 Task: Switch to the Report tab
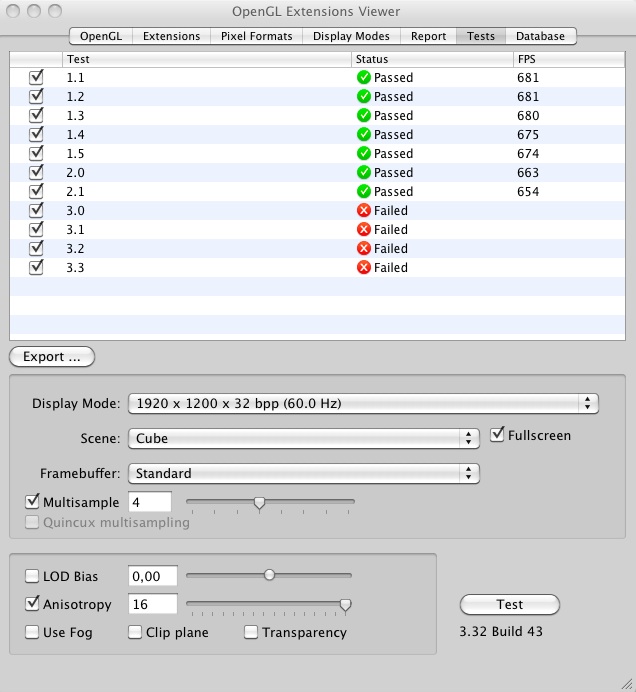click(x=428, y=36)
